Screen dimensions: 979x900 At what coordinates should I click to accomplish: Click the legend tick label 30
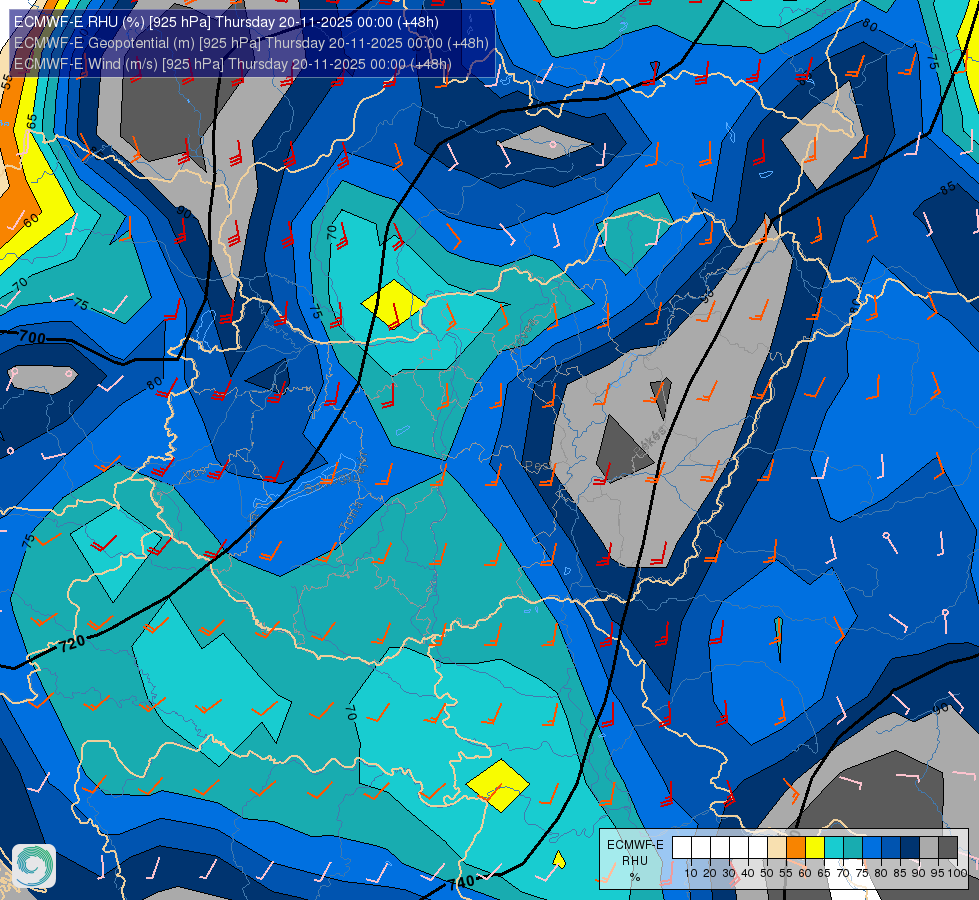pos(729,873)
